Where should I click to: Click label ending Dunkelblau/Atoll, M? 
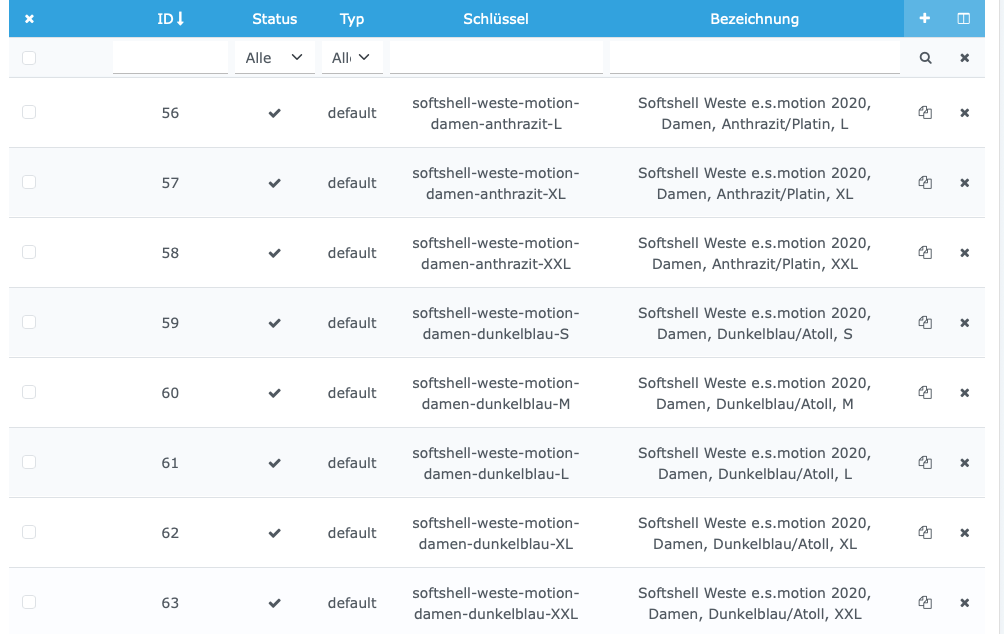[755, 393]
